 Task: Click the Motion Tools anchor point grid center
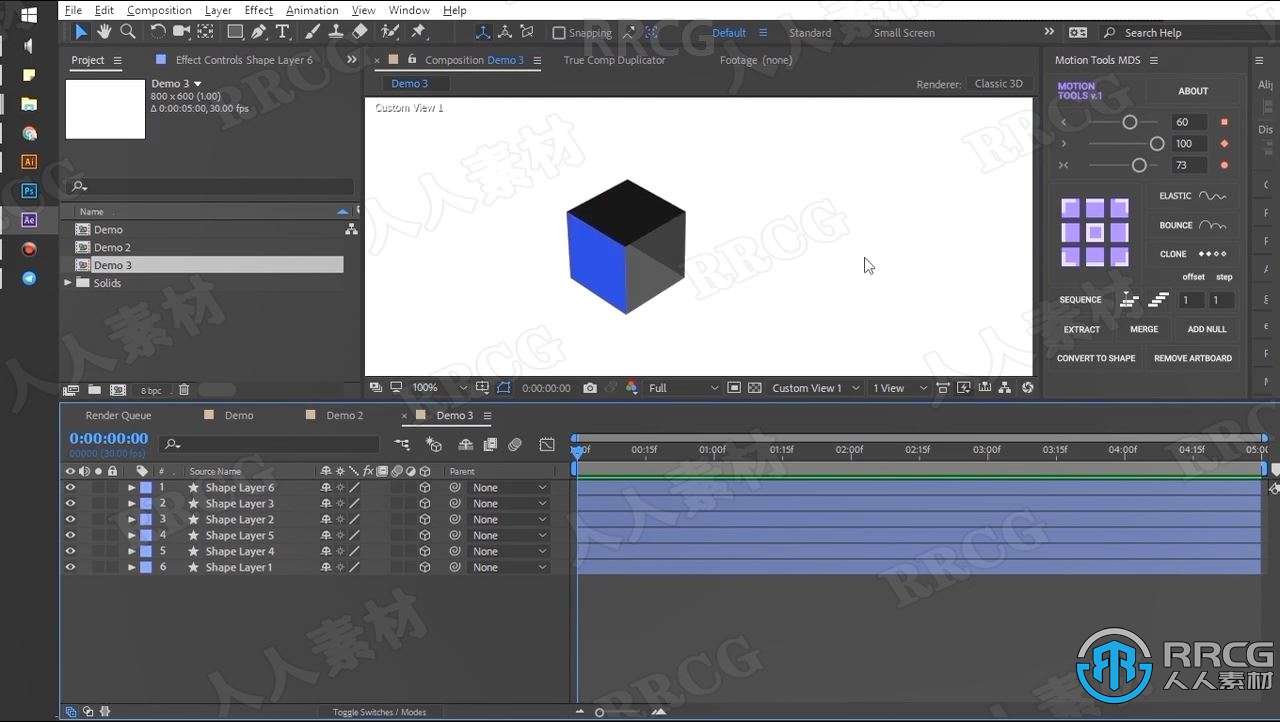(x=1095, y=232)
